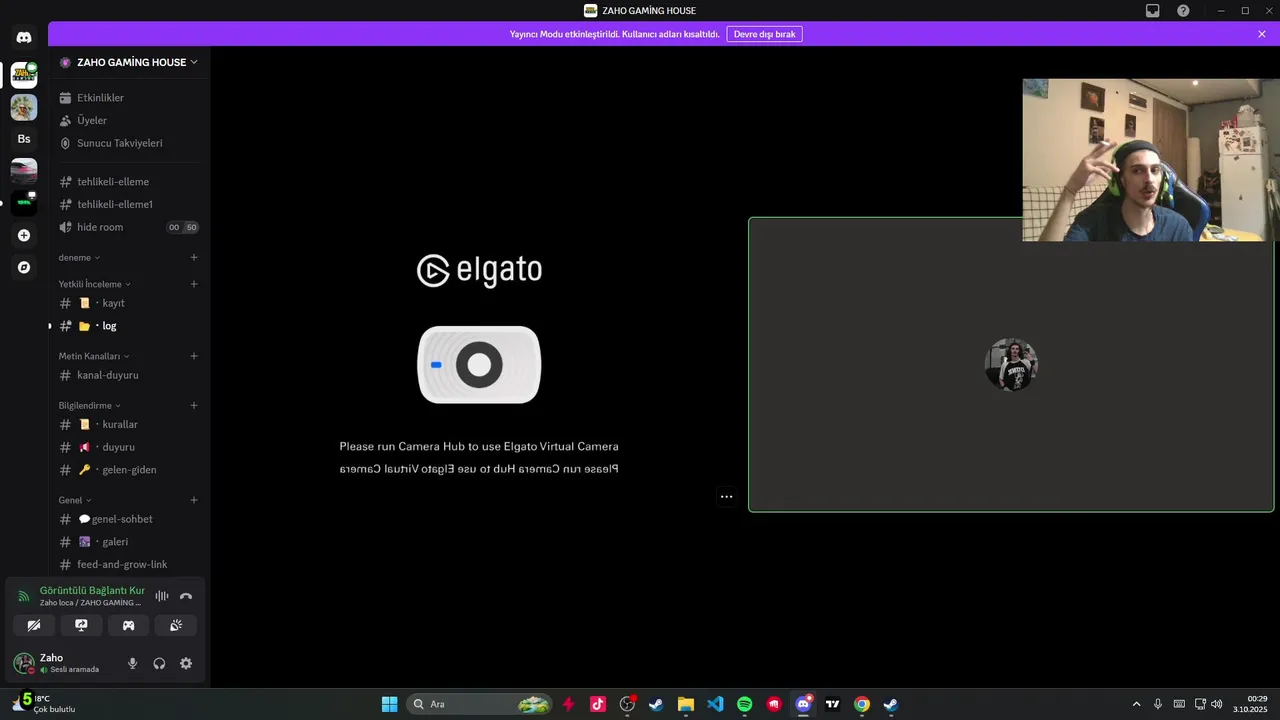Open the kanal-duyuru channel

tap(128, 375)
